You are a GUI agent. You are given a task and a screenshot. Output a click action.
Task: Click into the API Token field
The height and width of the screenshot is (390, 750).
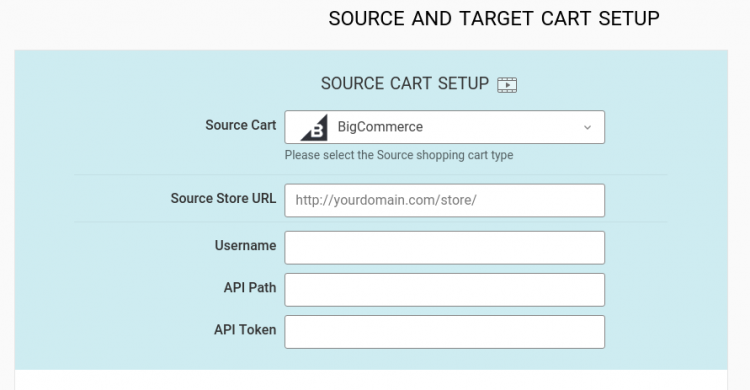coord(444,332)
